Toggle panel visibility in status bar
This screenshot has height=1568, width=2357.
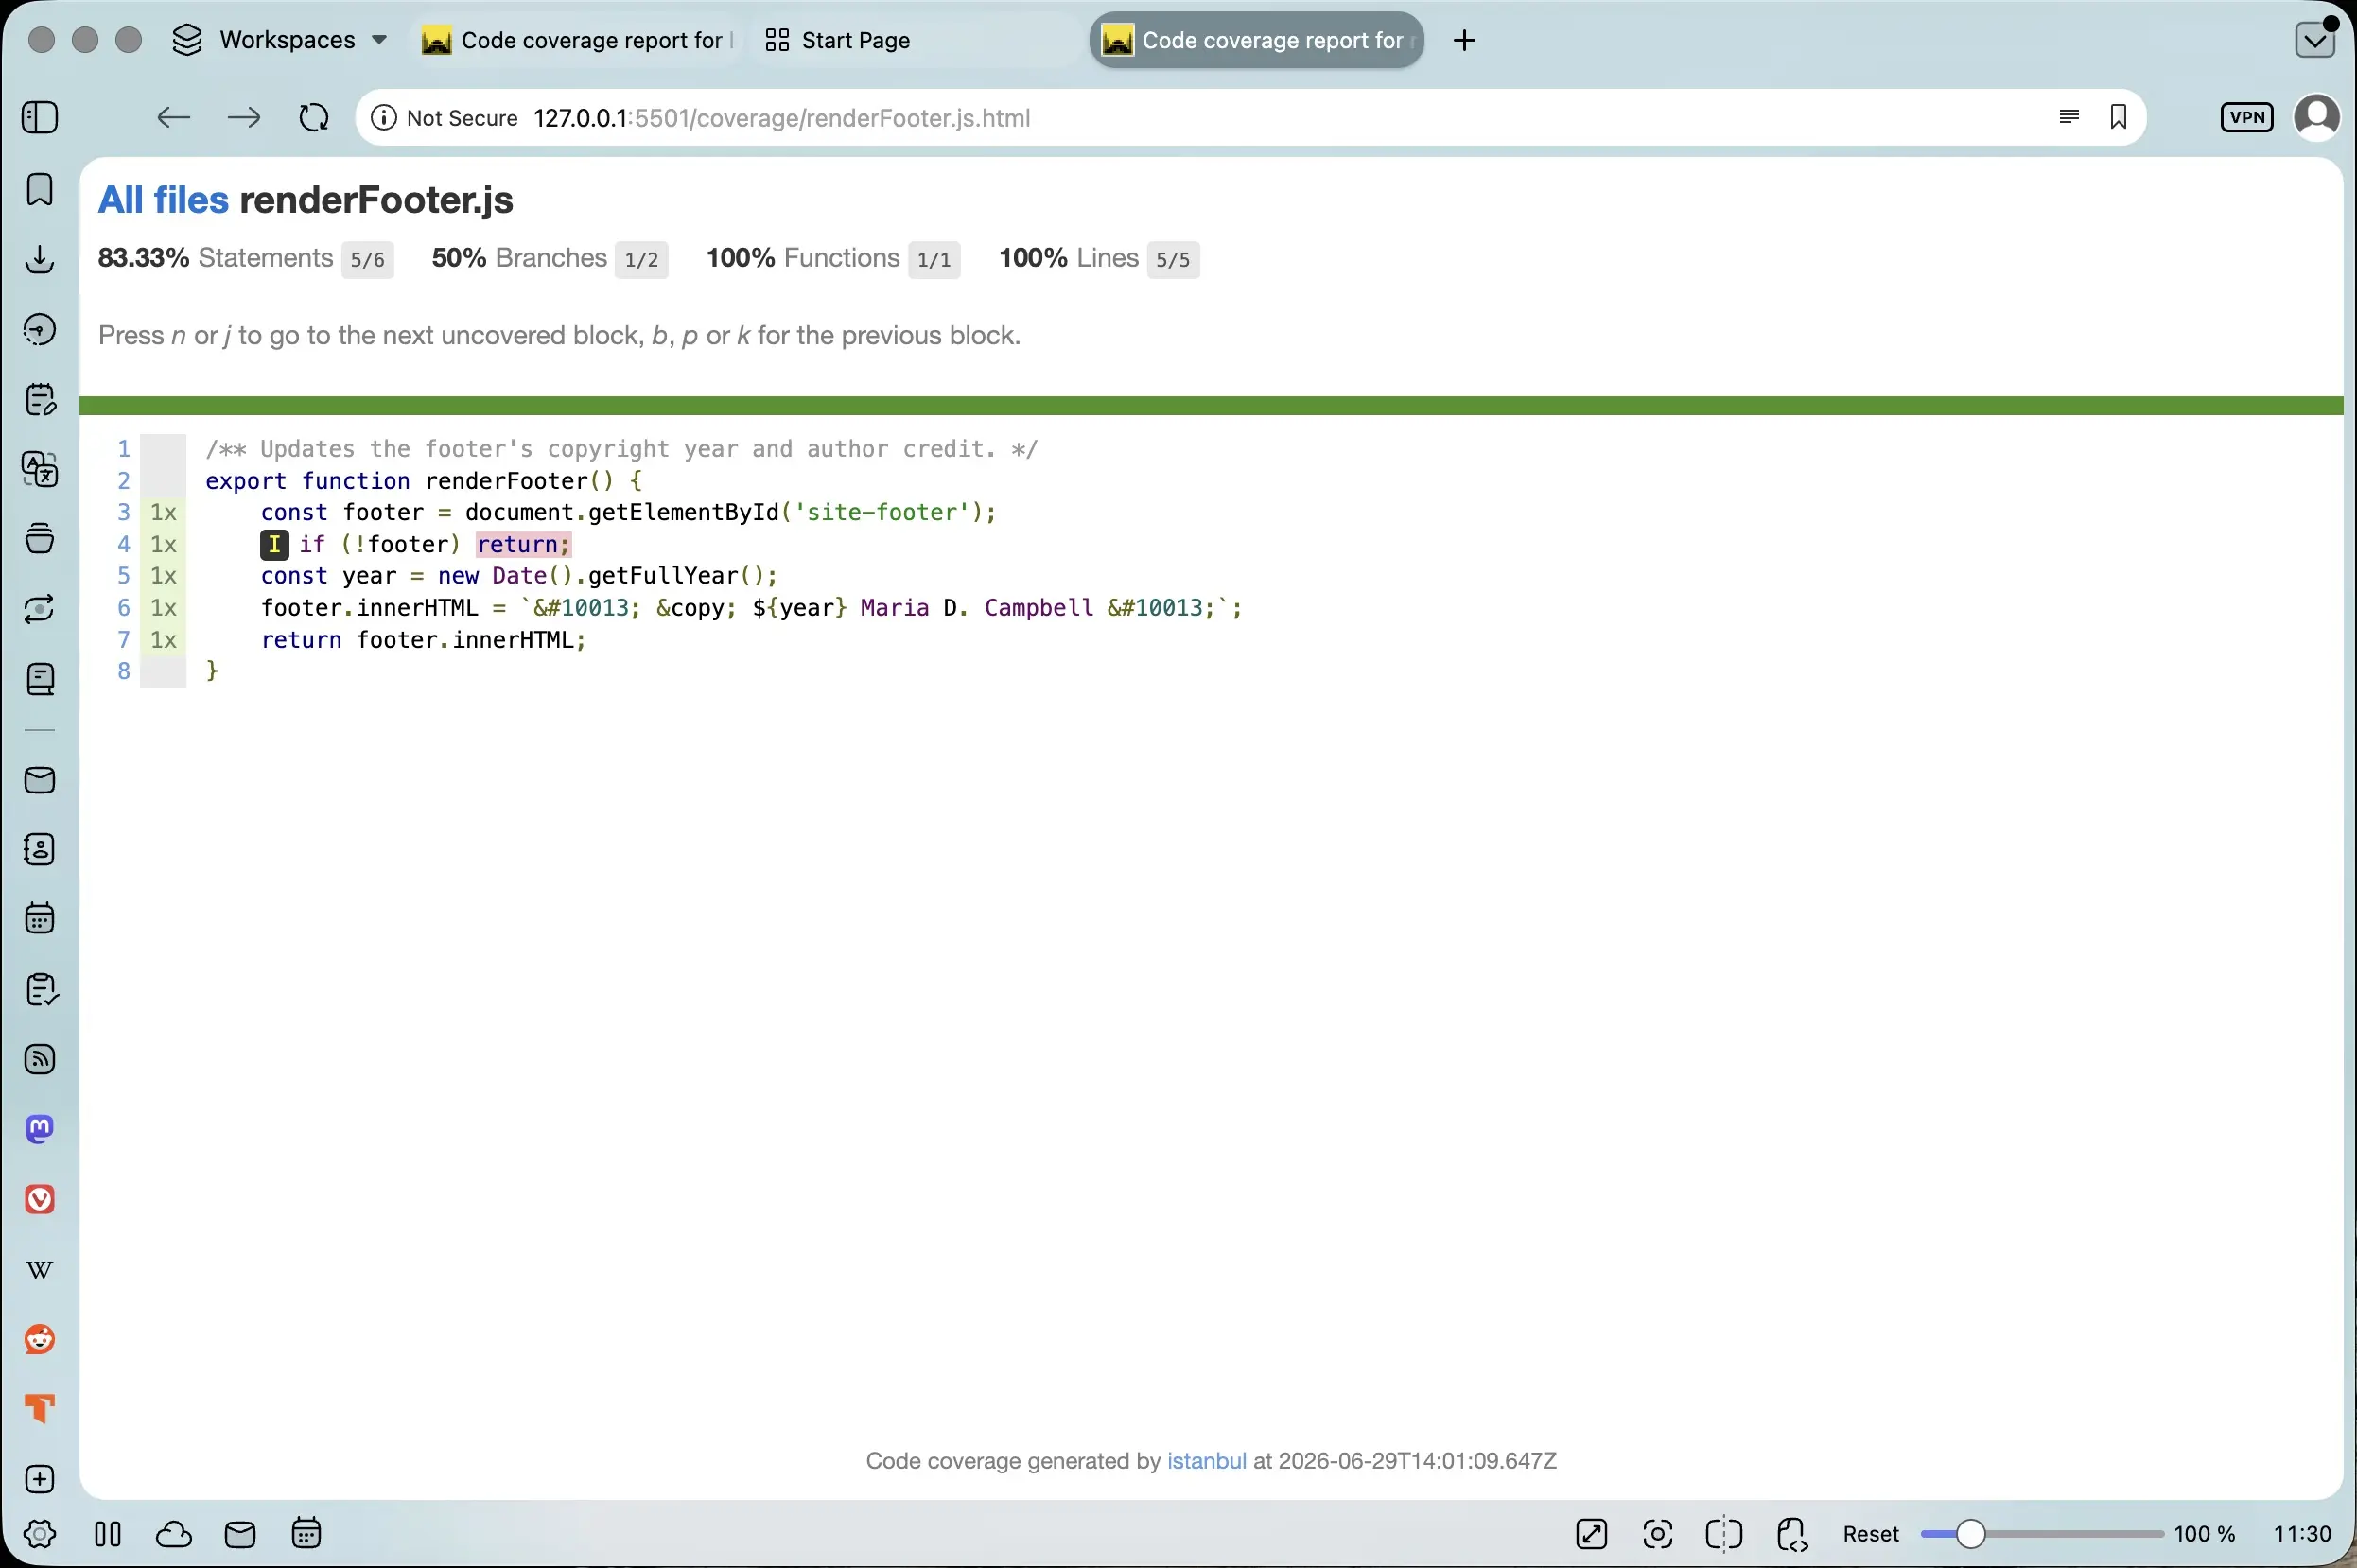tap(108, 1534)
